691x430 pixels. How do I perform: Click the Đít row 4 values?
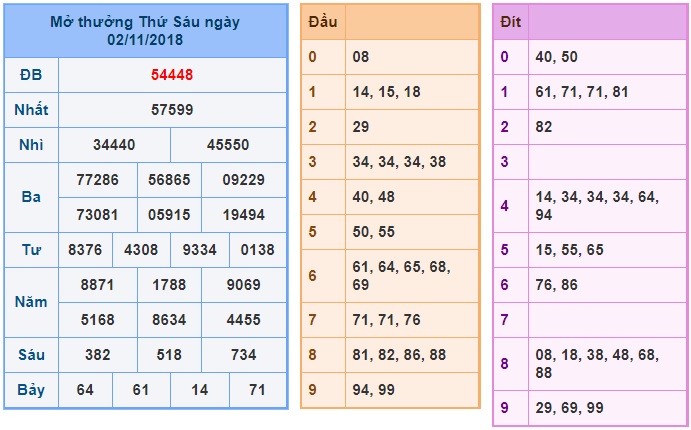(x=597, y=206)
